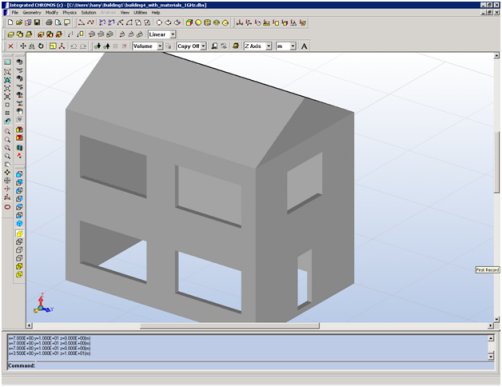
Task: Open the Linear dropdown
Action: (162, 34)
